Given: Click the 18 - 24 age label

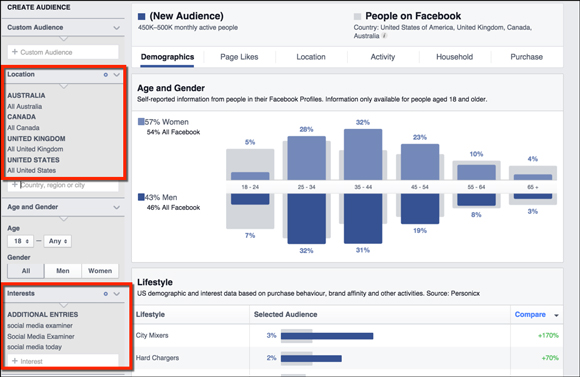Looking at the screenshot, I should 250,187.
